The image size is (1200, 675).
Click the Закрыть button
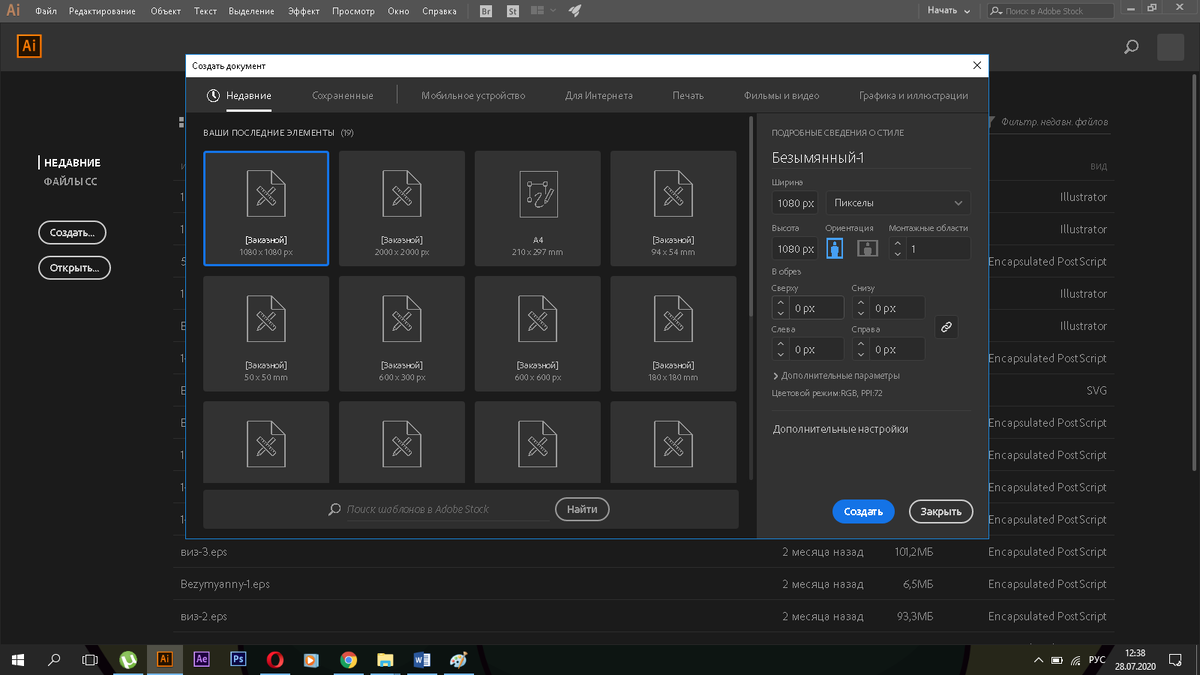coord(941,511)
